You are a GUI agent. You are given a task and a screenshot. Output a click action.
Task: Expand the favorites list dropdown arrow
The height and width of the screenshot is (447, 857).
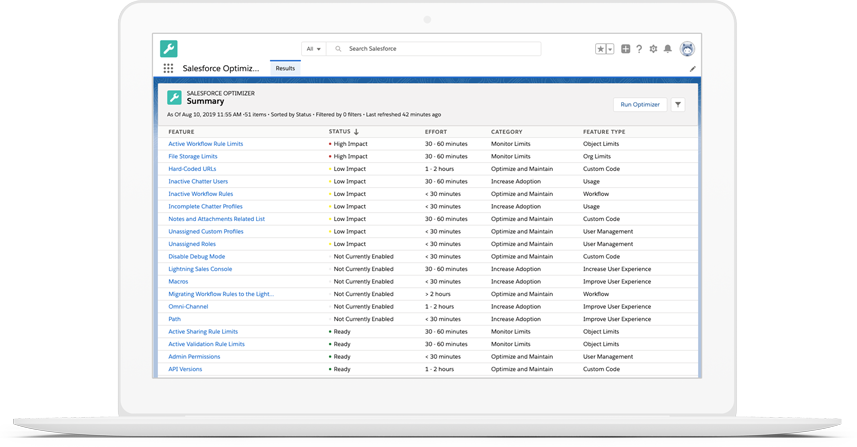(x=610, y=49)
